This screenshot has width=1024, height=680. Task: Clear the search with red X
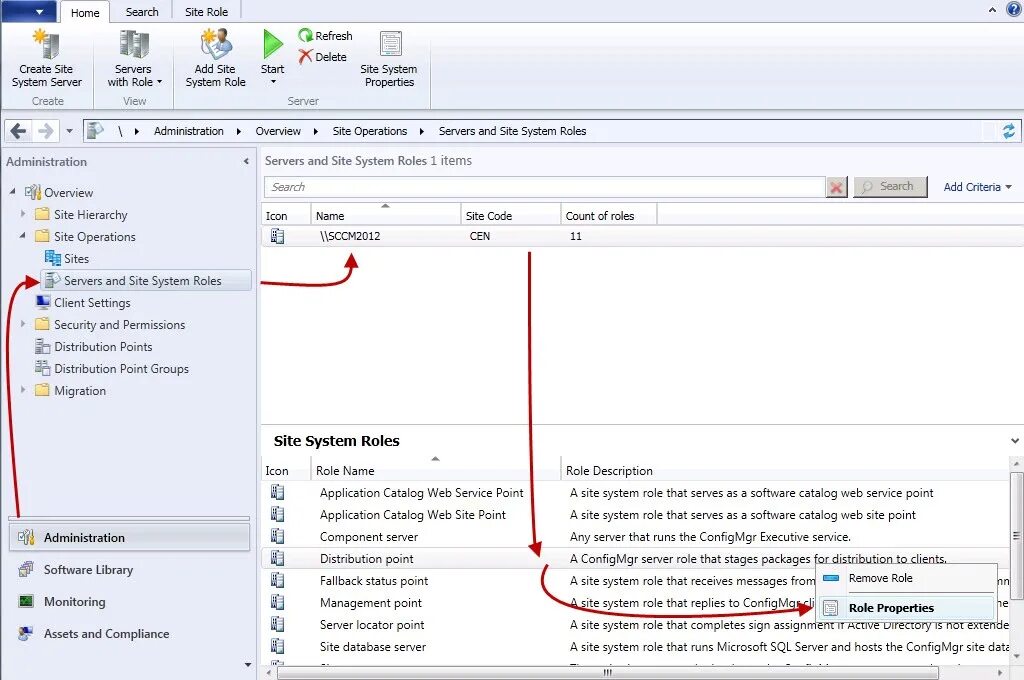click(836, 187)
